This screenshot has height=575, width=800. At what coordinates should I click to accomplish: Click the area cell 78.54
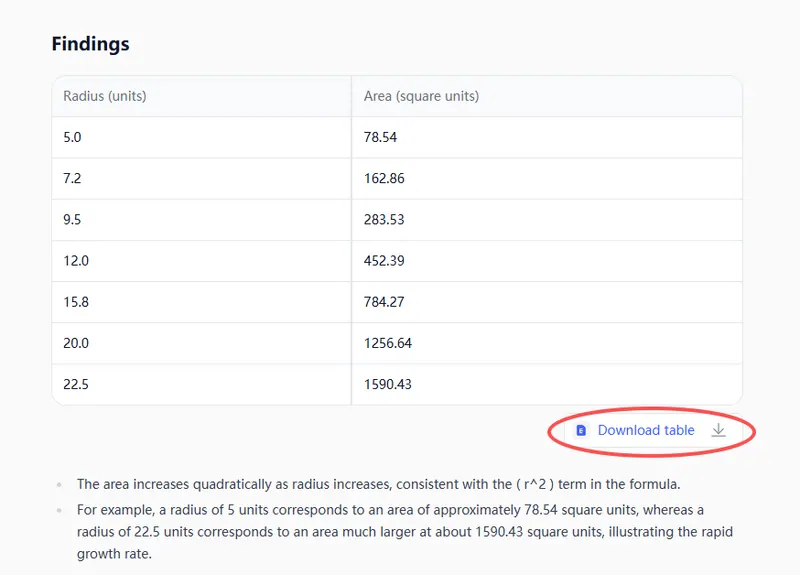pos(380,137)
